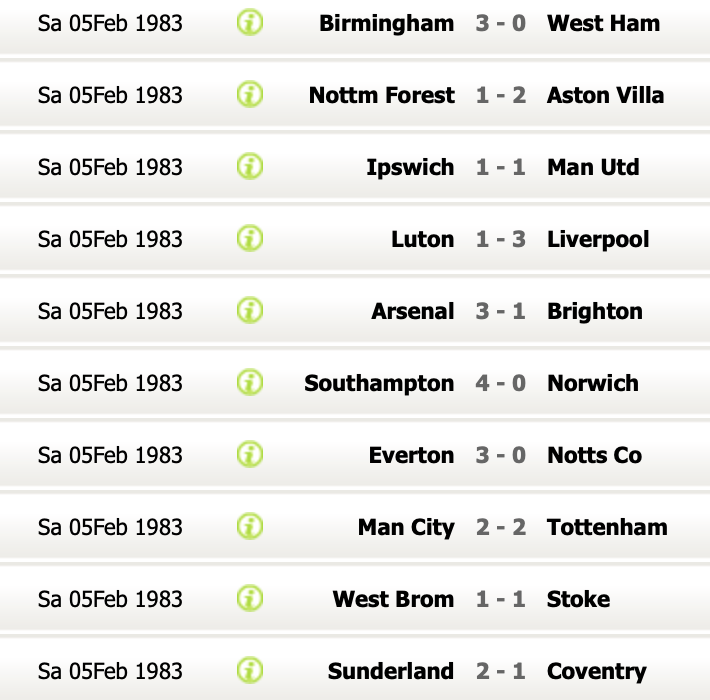Image resolution: width=710 pixels, height=700 pixels.
Task: Open info icon for Man City vs Tottenham
Action: pyautogui.click(x=250, y=526)
